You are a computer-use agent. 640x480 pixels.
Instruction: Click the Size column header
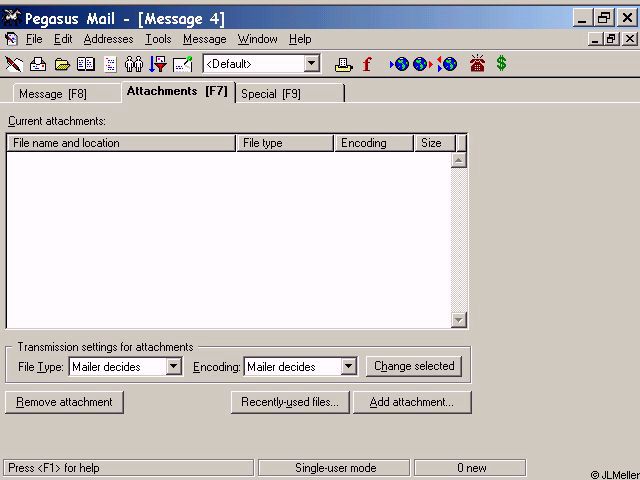435,143
